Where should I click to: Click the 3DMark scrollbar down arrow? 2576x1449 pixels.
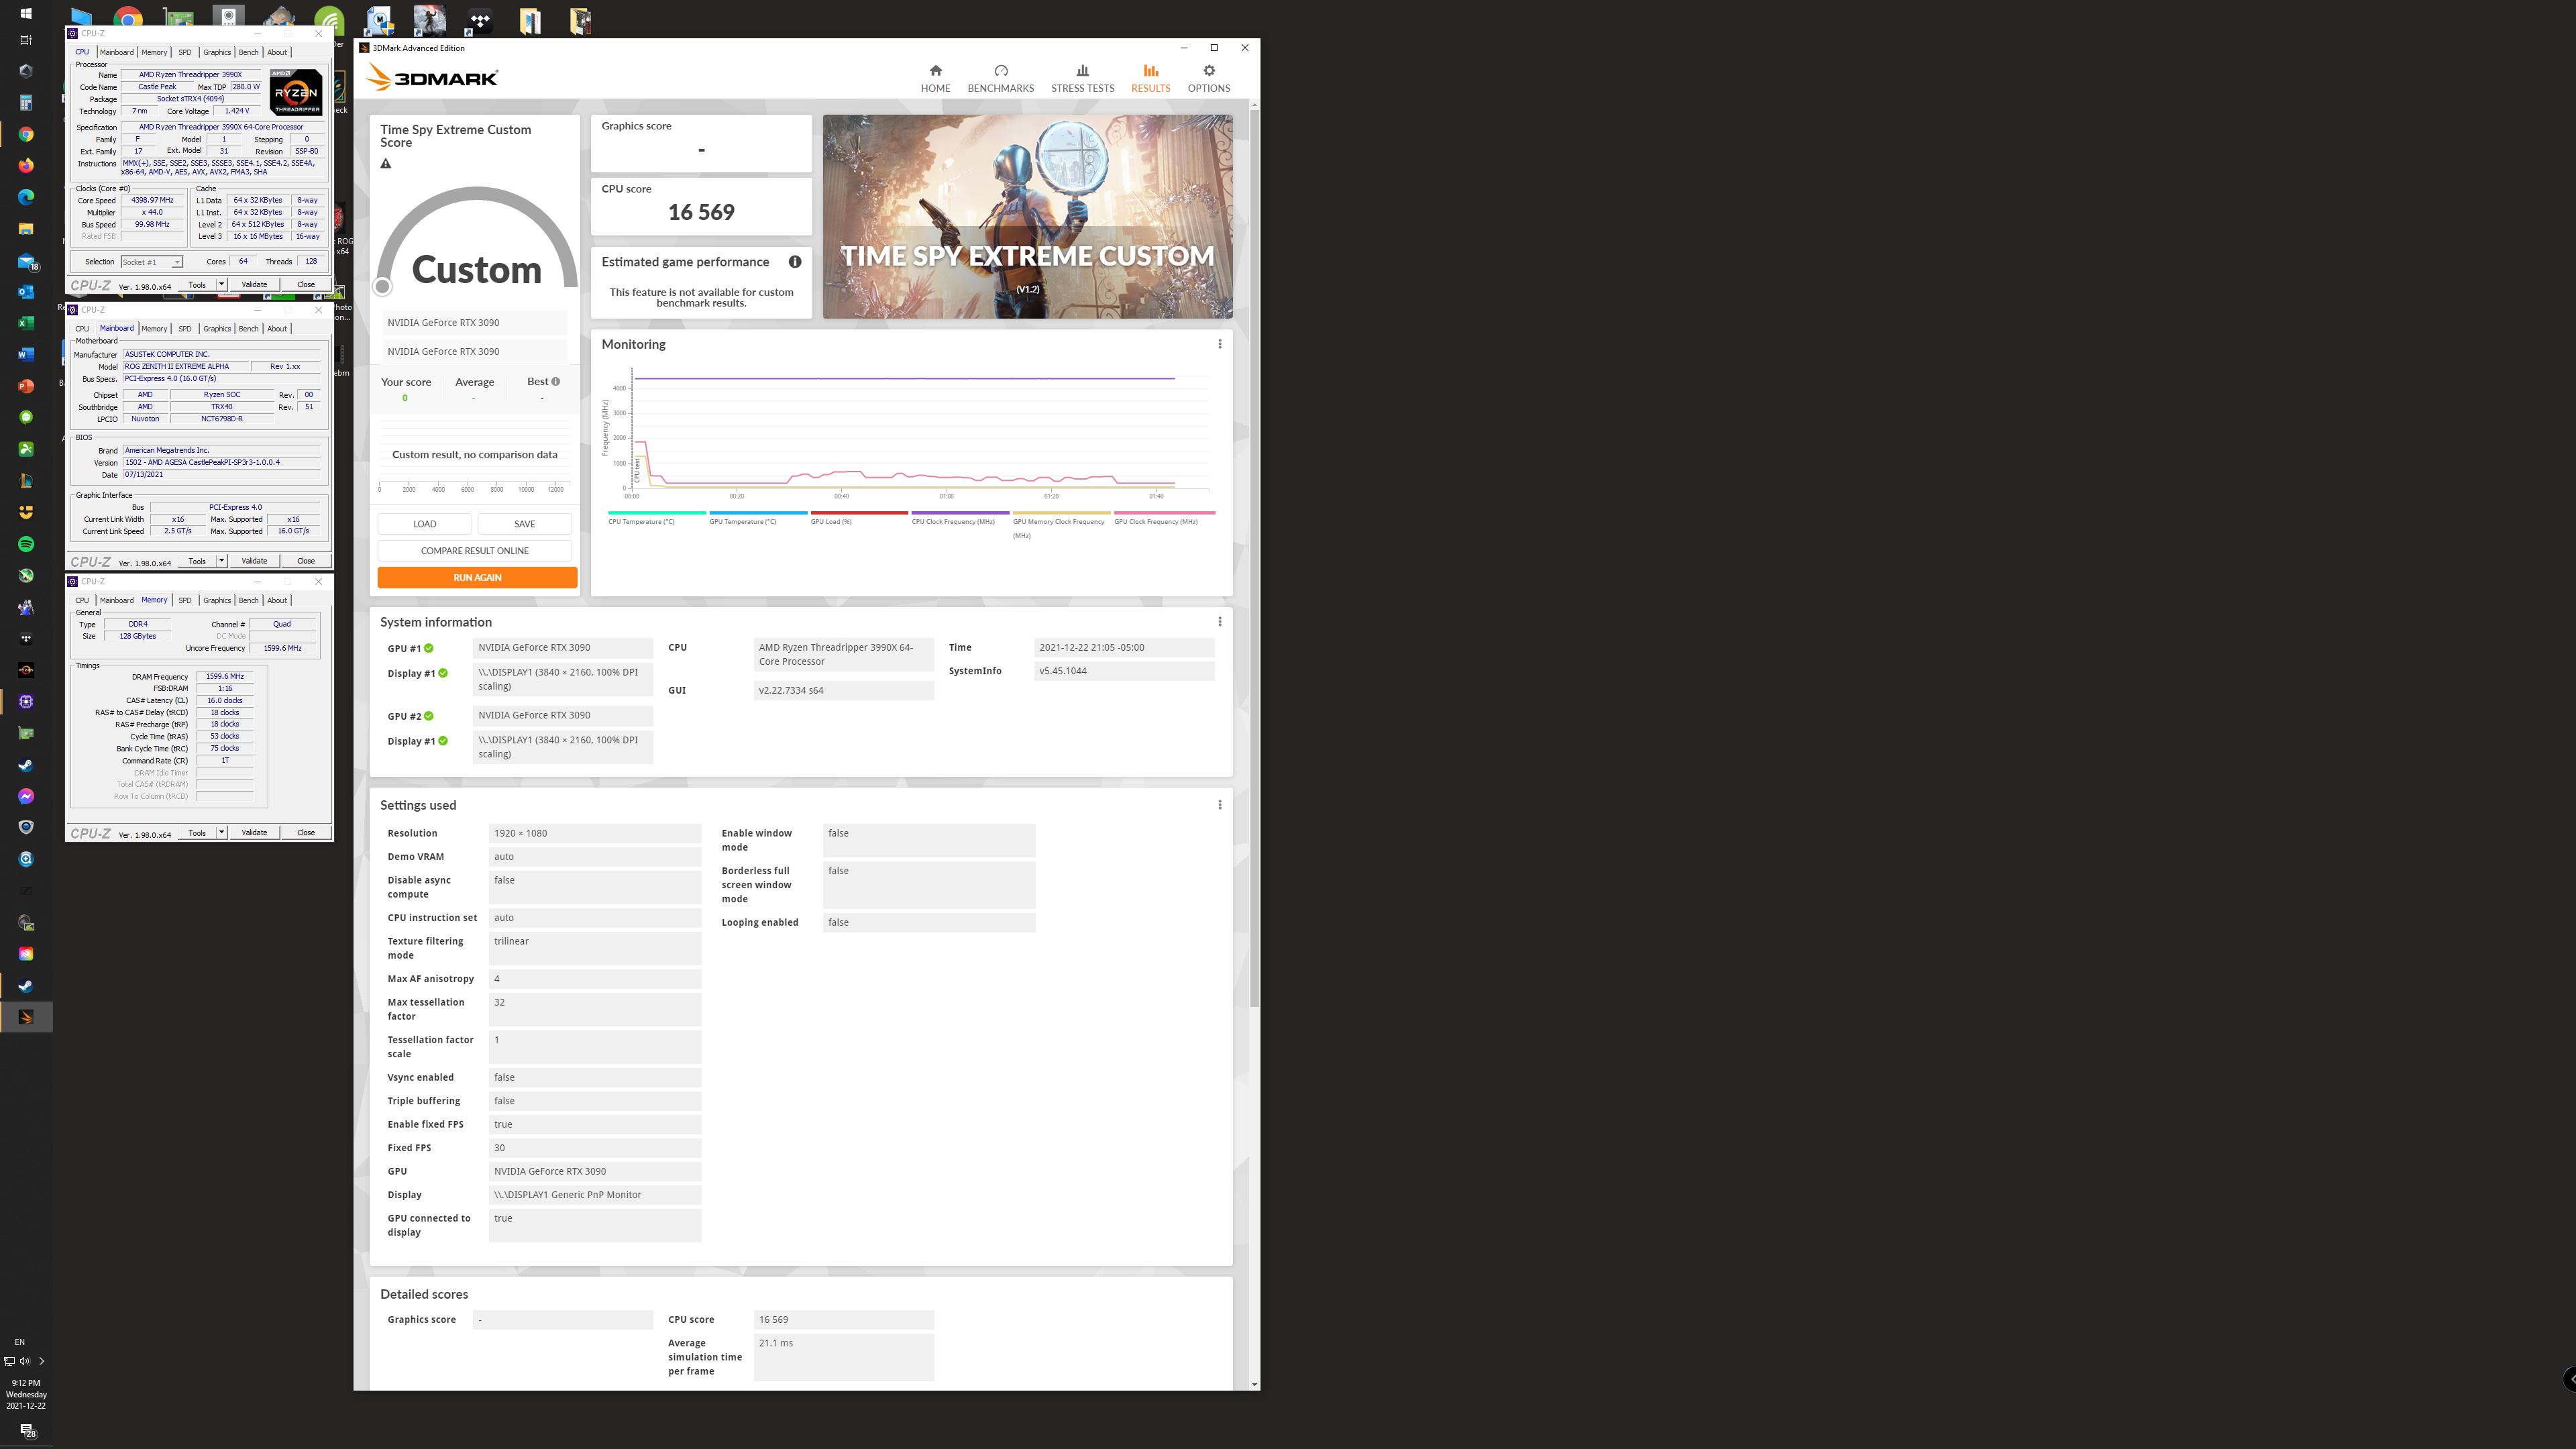(1254, 1385)
